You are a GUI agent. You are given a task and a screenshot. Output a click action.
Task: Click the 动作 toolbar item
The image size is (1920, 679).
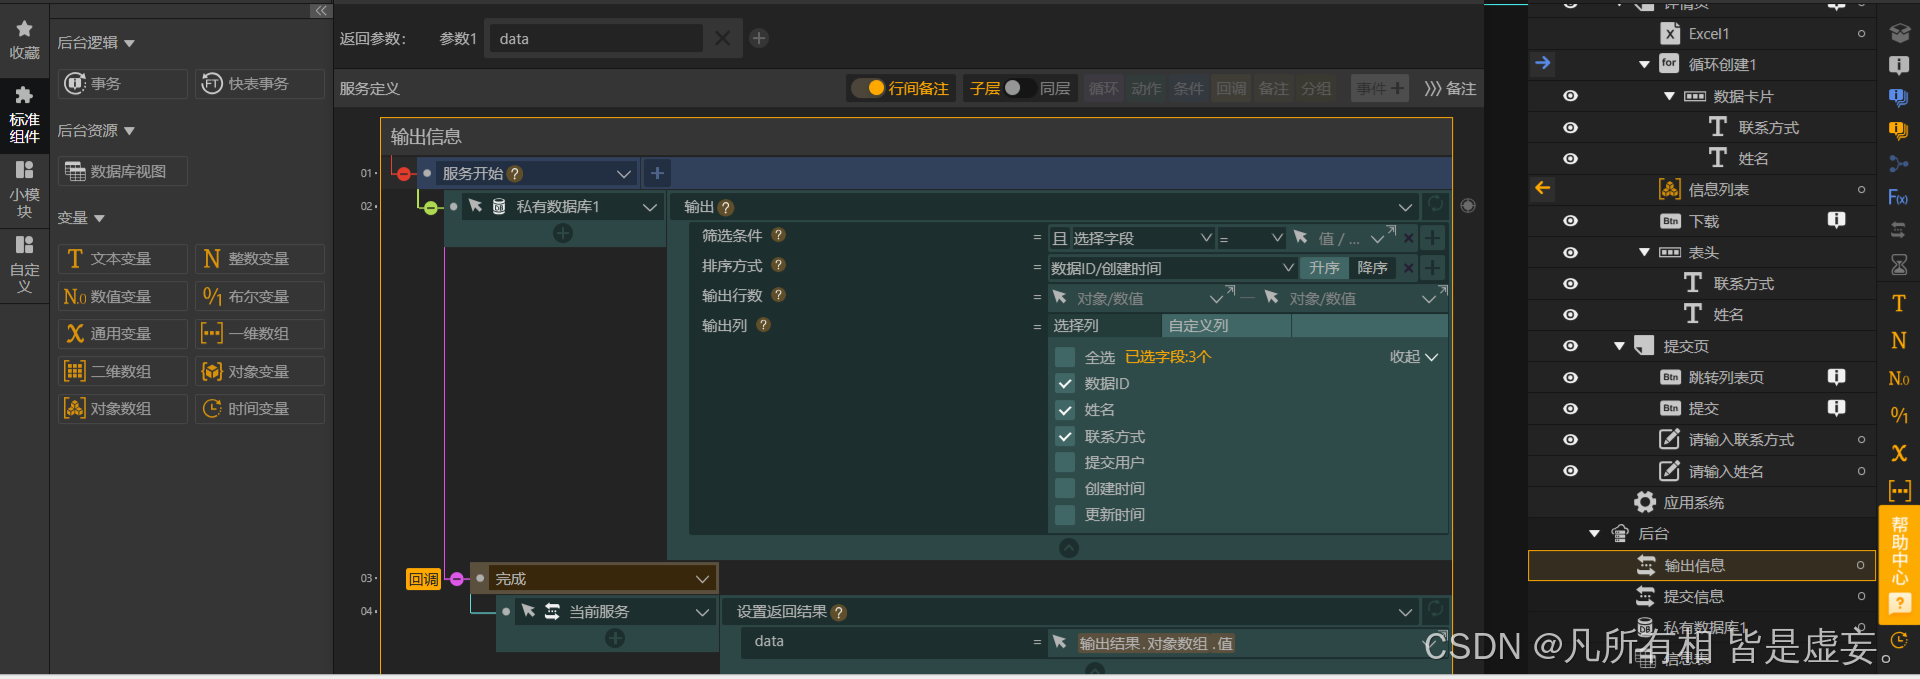(x=1146, y=89)
